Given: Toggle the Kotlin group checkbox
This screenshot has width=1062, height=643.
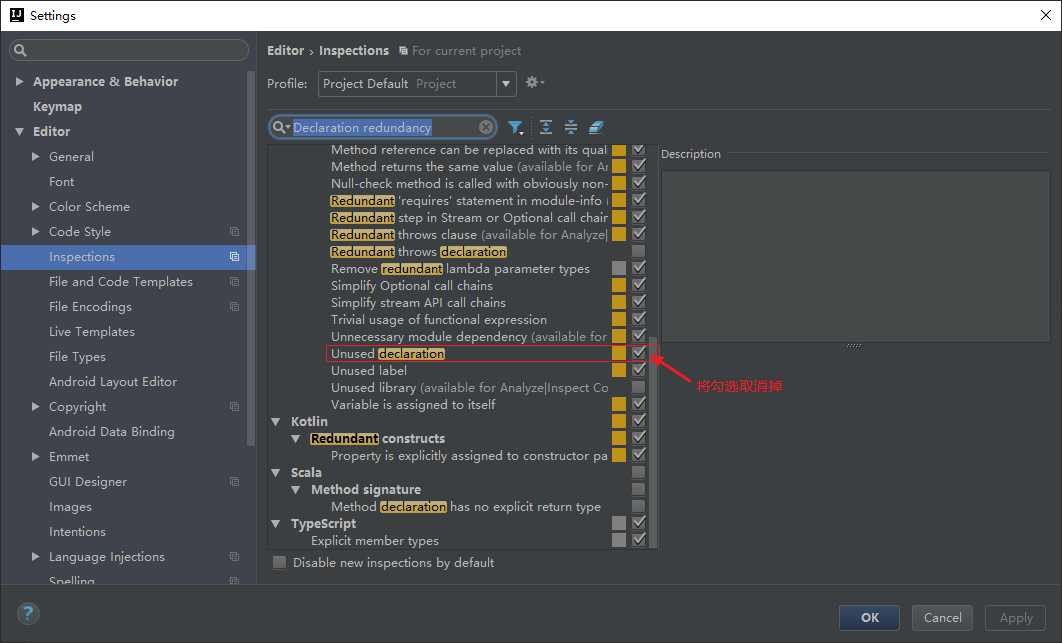Looking at the screenshot, I should (x=639, y=421).
